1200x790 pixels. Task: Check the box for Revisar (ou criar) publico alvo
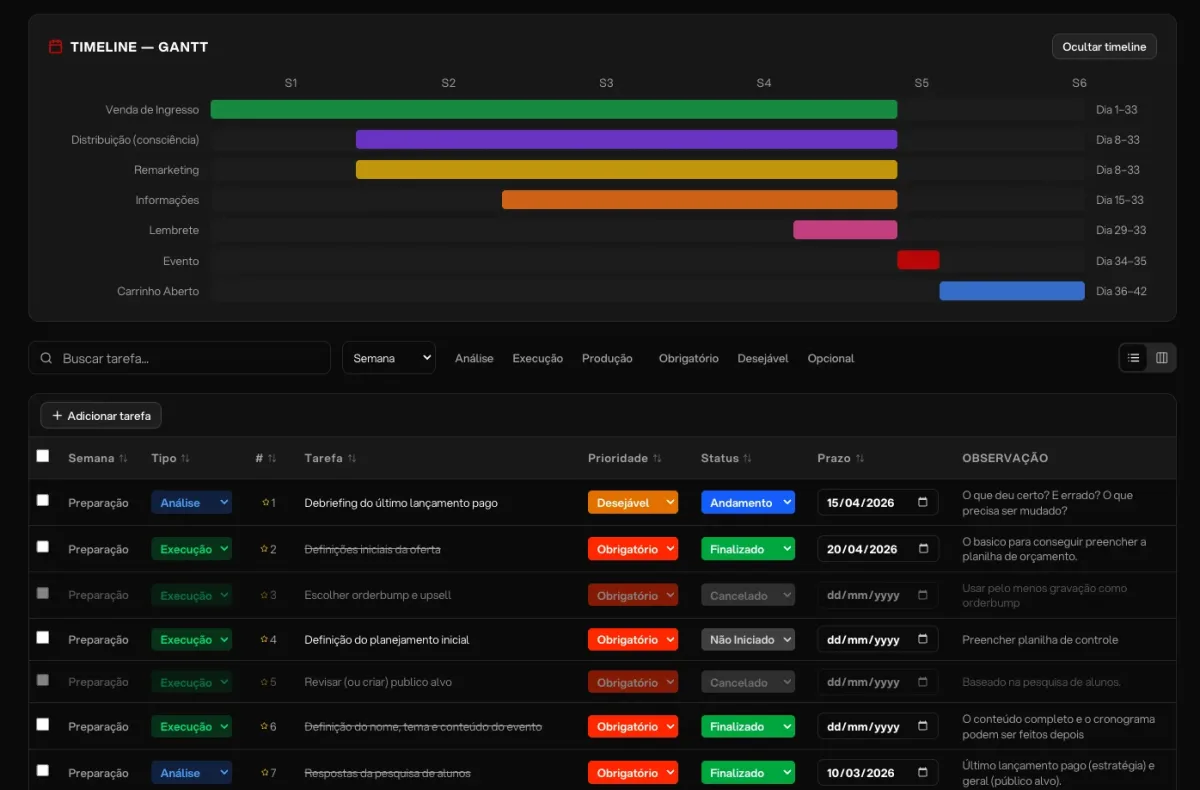coord(42,680)
